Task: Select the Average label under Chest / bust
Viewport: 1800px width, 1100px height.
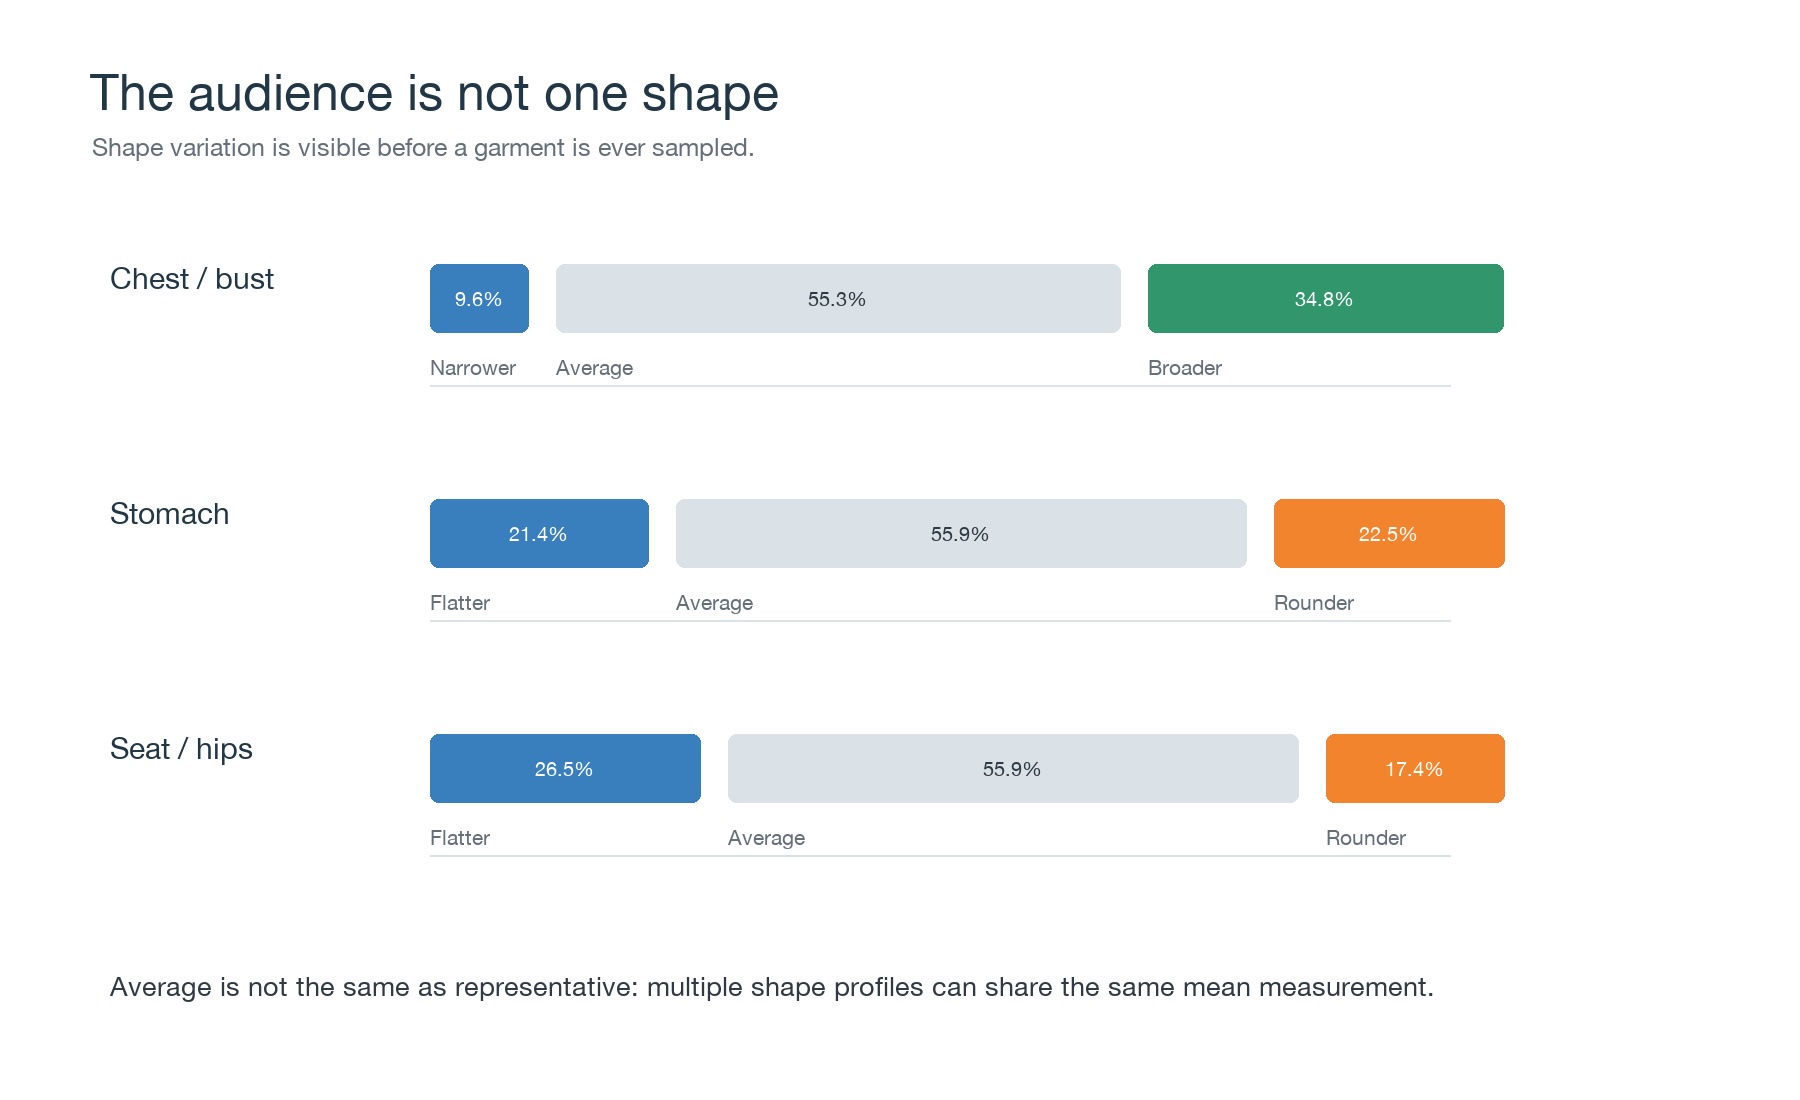Action: [594, 368]
